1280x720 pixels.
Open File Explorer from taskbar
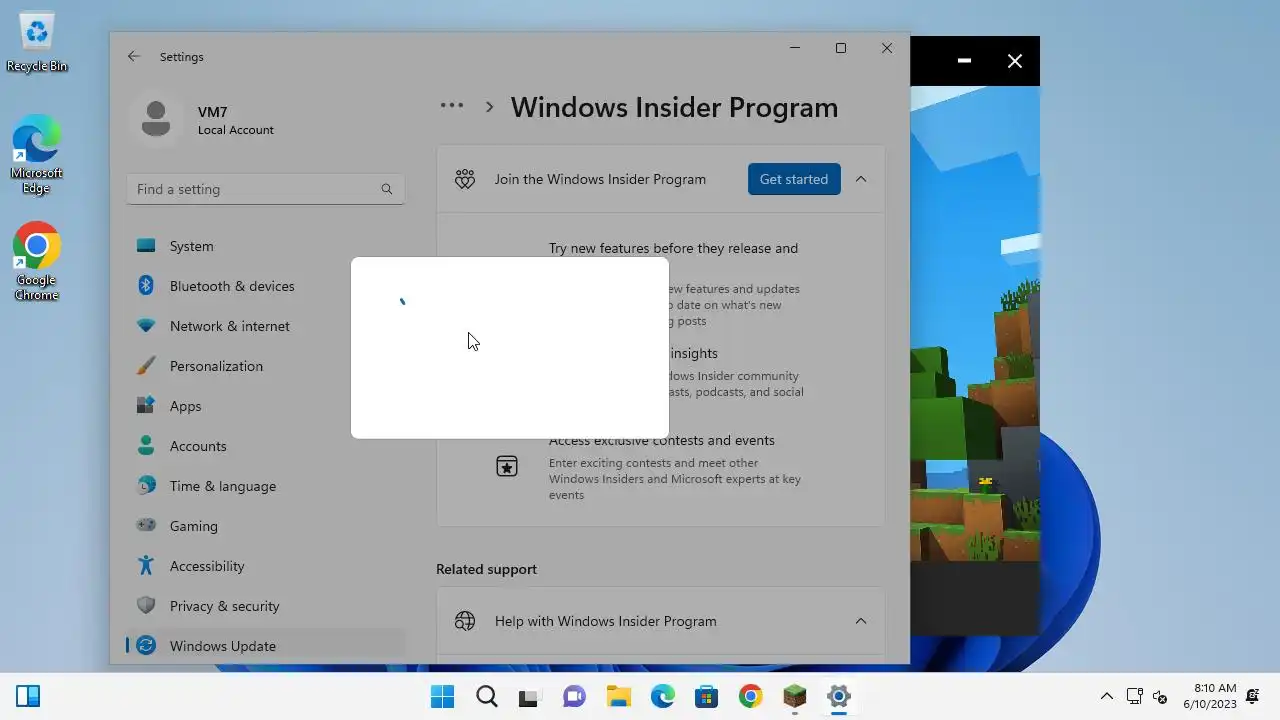pyautogui.click(x=618, y=696)
